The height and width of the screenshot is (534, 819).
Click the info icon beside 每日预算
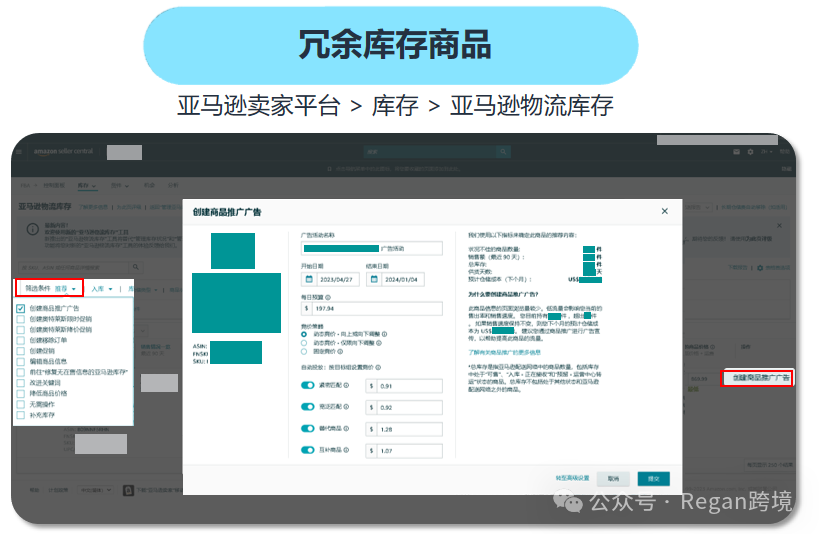pyautogui.click(x=328, y=297)
